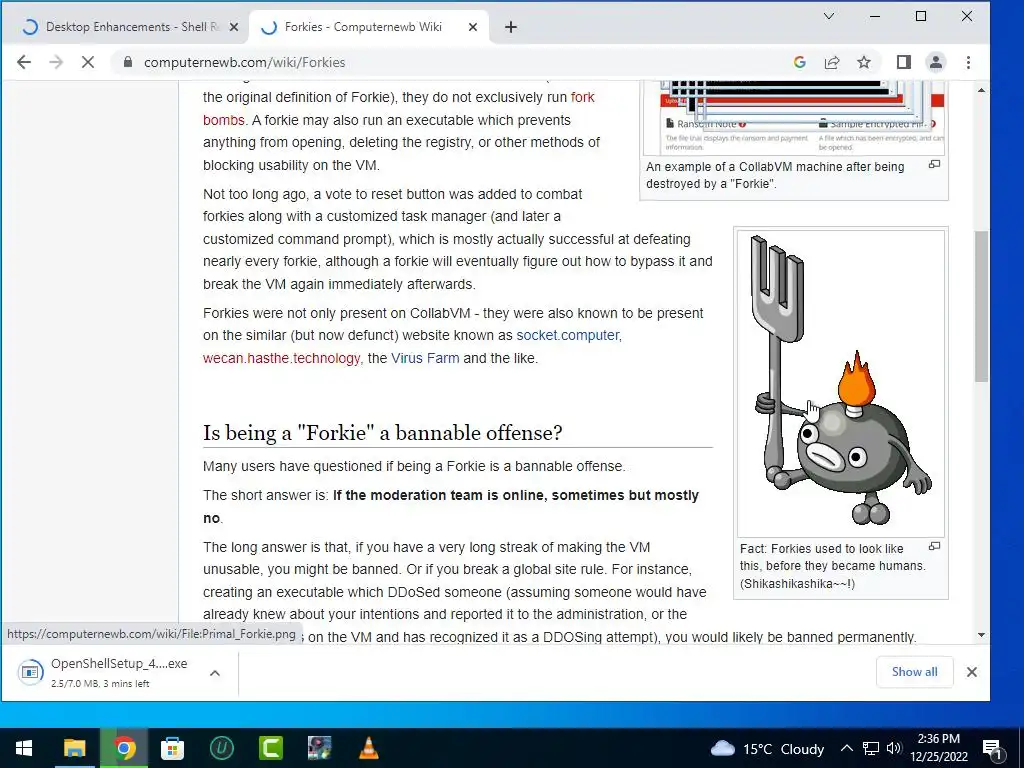
Task: Open the clock showing 2:36 PM
Action: click(x=938, y=748)
